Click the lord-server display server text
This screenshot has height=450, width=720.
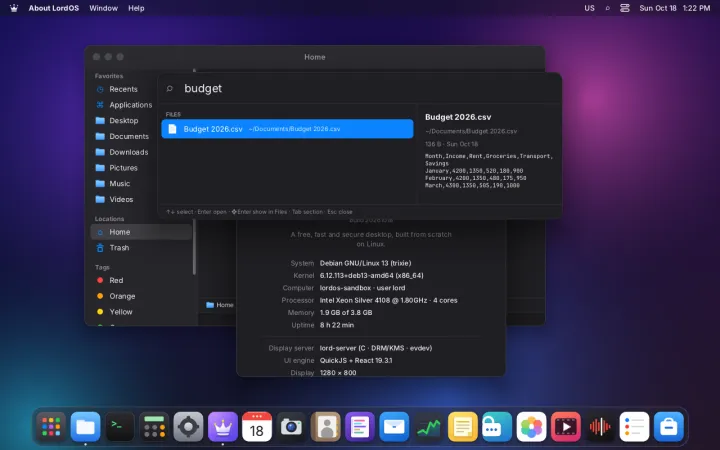(x=376, y=348)
